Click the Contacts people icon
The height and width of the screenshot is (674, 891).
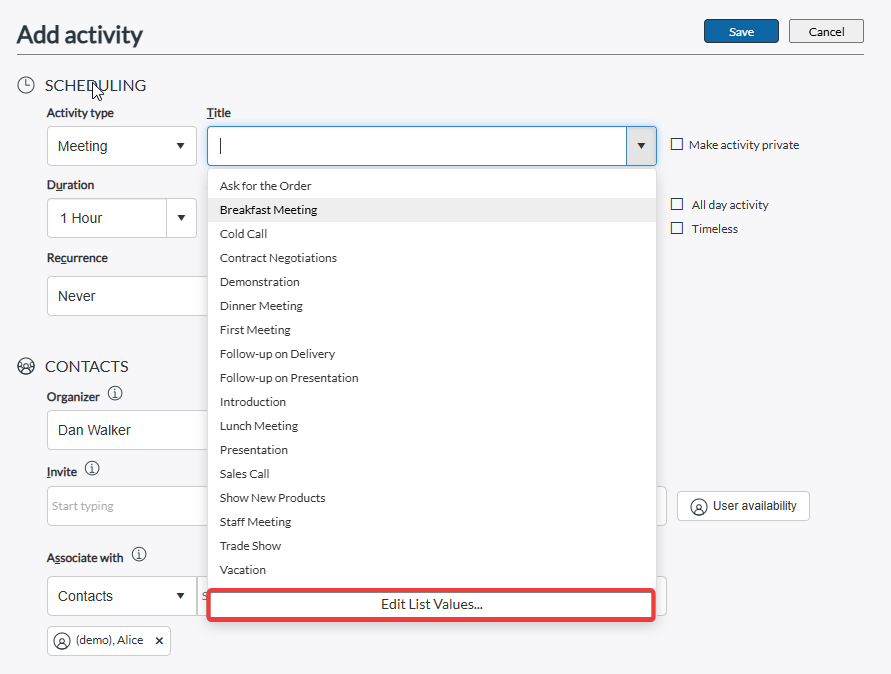(x=26, y=367)
